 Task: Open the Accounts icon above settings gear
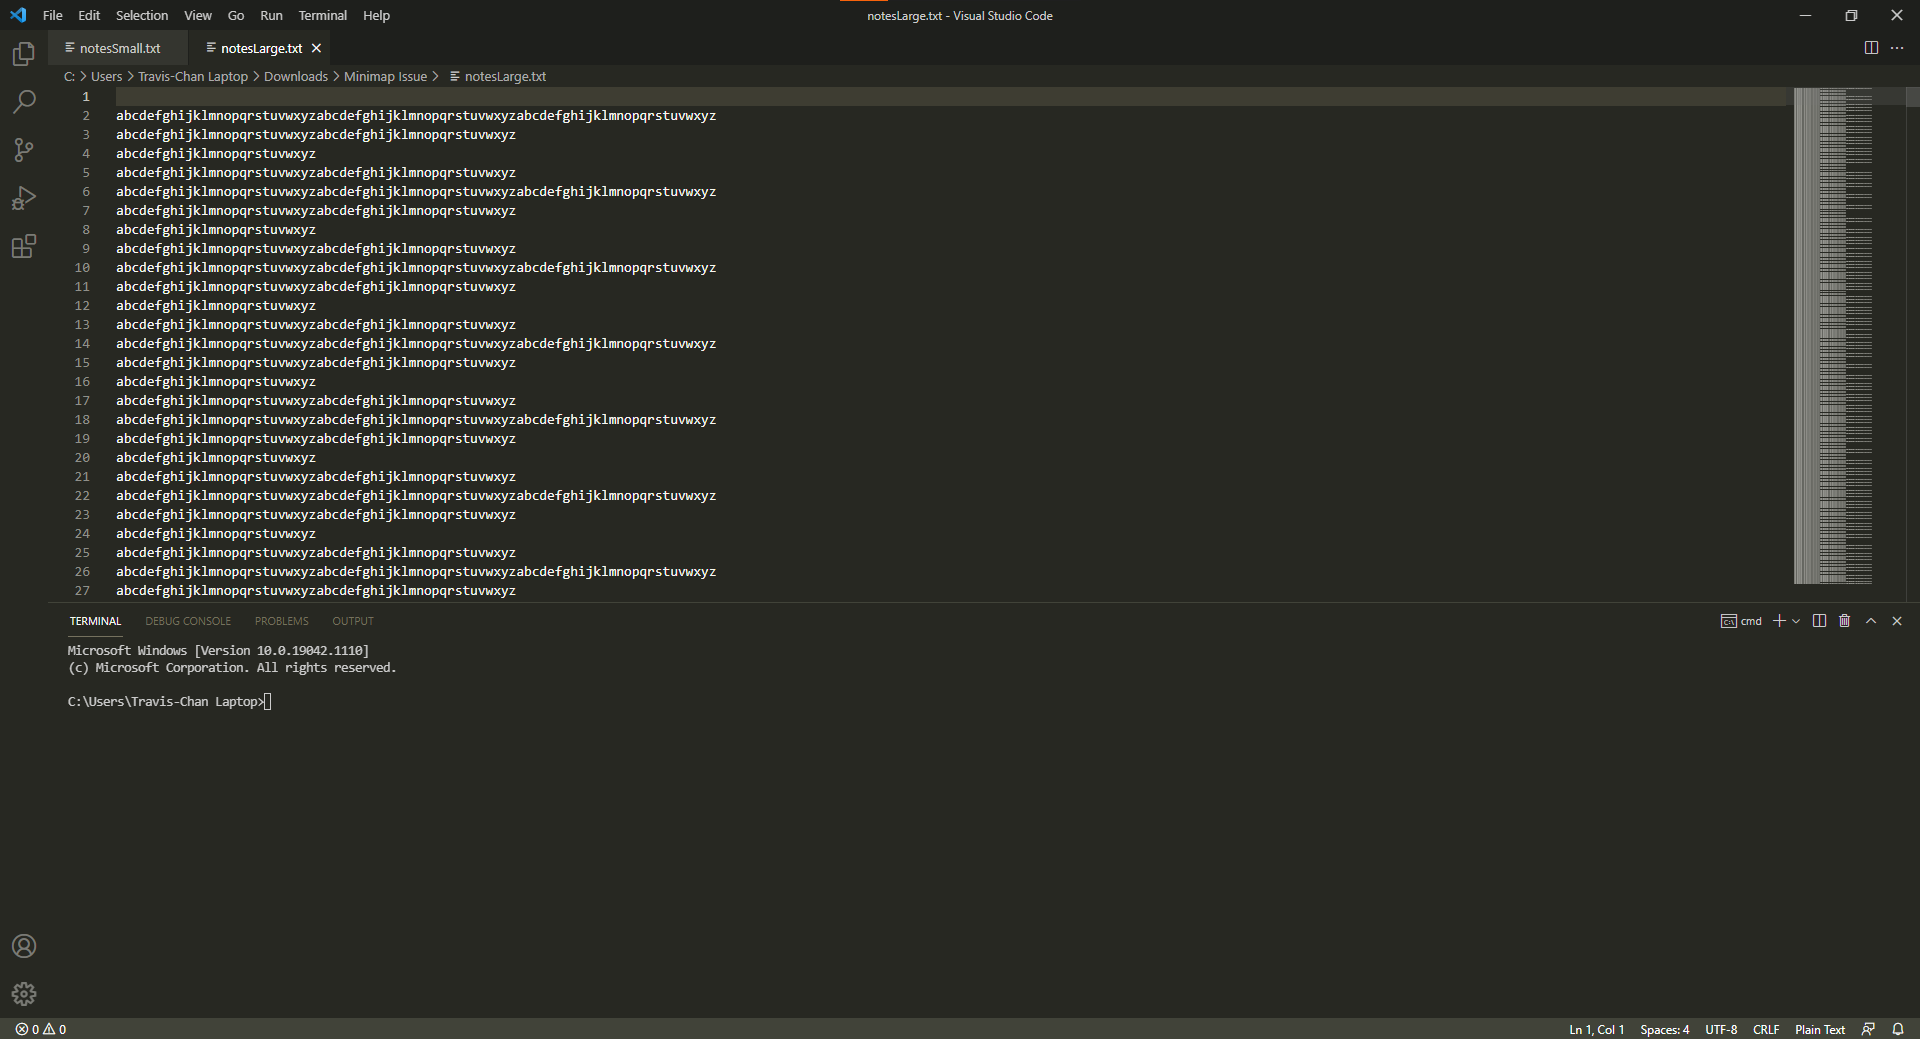(23, 946)
